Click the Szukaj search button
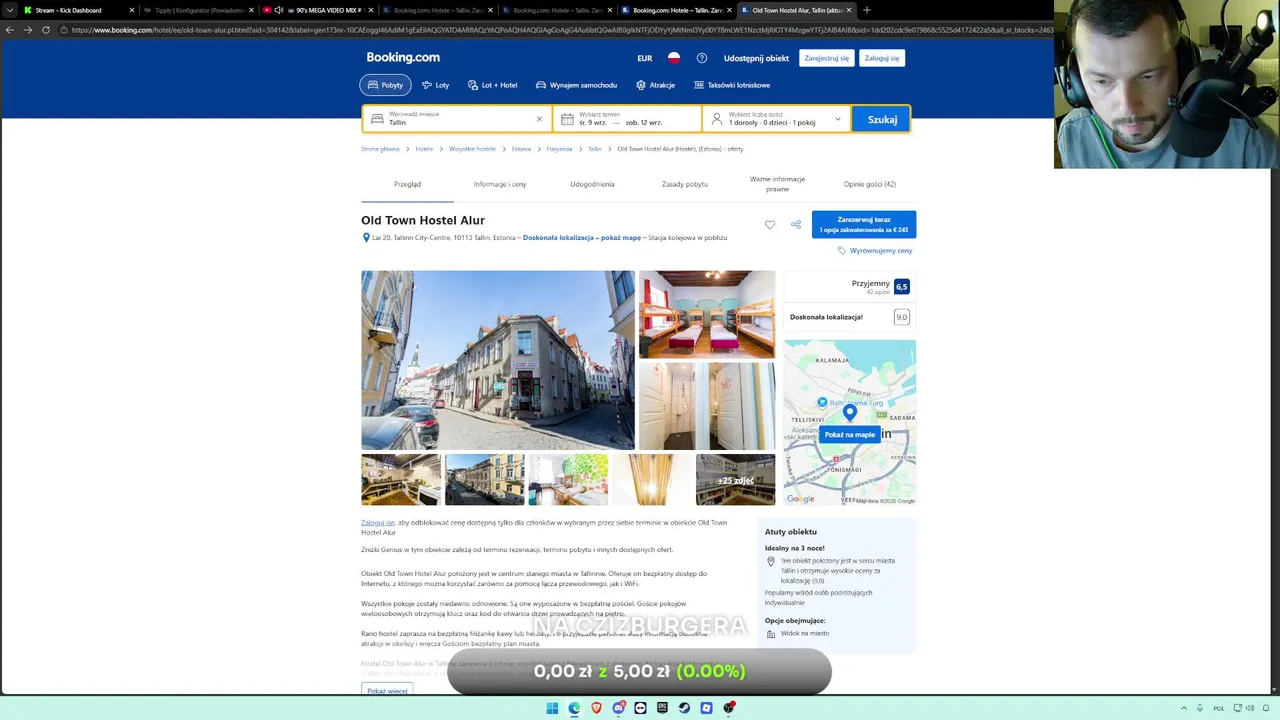The image size is (1280, 720). pyautogui.click(x=882, y=119)
